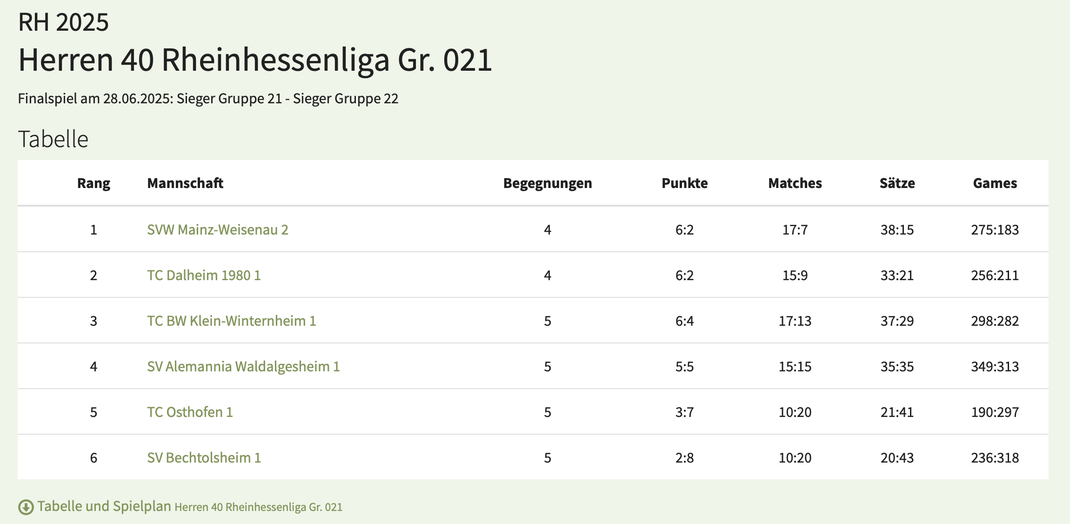Screen dimensions: 1070x524
Task: Open TC Dalheim 1980 1 team link
Action: pyautogui.click(x=204, y=276)
